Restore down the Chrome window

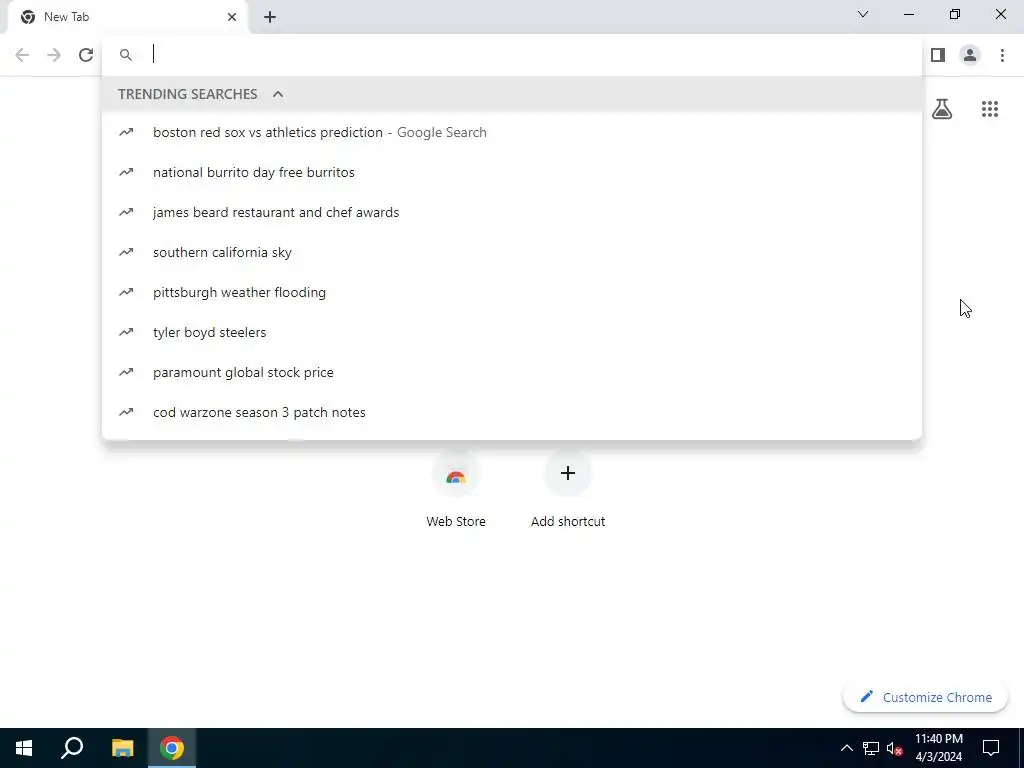point(955,14)
